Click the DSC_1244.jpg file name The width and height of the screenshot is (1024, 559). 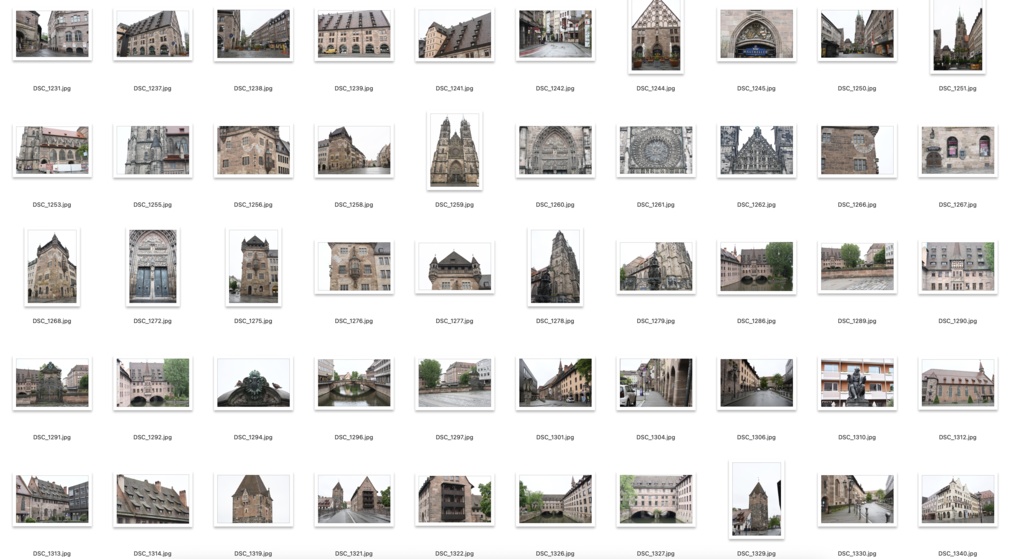pyautogui.click(x=656, y=88)
